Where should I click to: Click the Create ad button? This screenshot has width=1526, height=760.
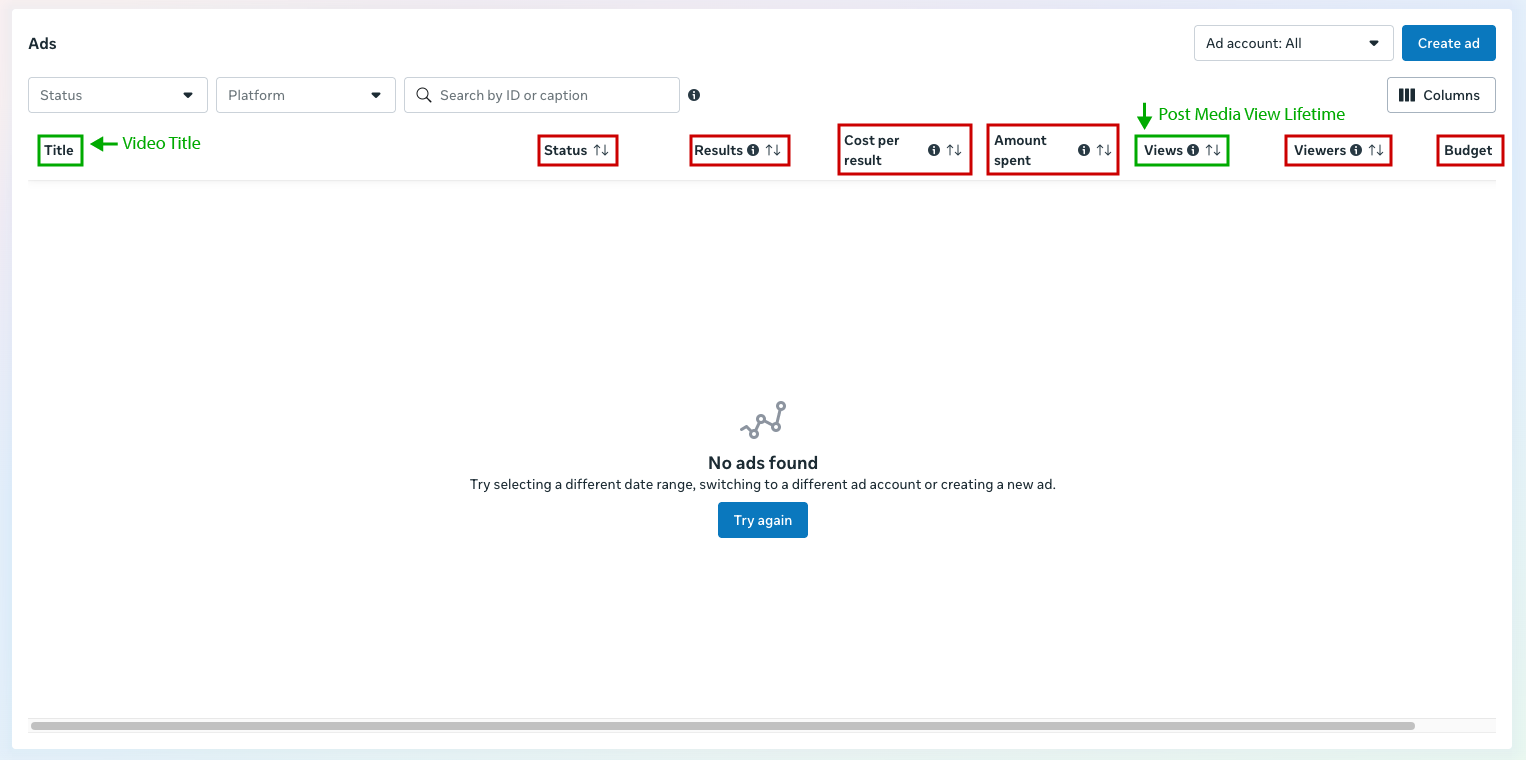[1448, 43]
